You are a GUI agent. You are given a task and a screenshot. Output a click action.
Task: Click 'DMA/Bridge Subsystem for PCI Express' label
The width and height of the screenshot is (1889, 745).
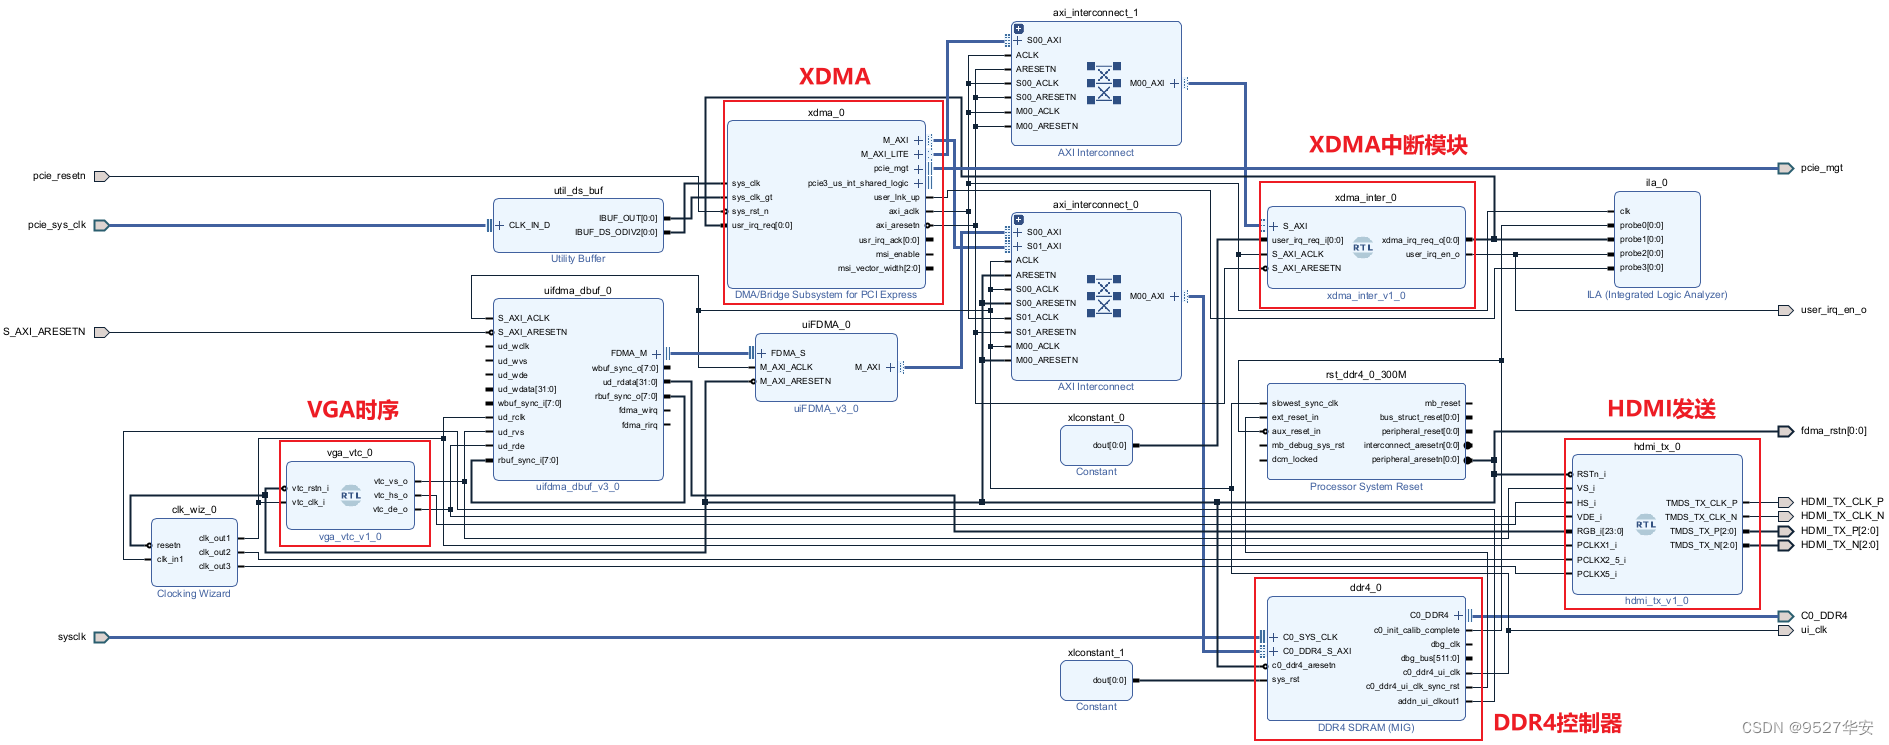[x=826, y=295]
